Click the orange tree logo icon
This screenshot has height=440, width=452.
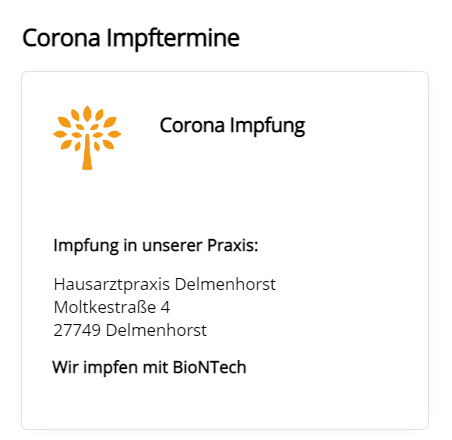pos(87,138)
